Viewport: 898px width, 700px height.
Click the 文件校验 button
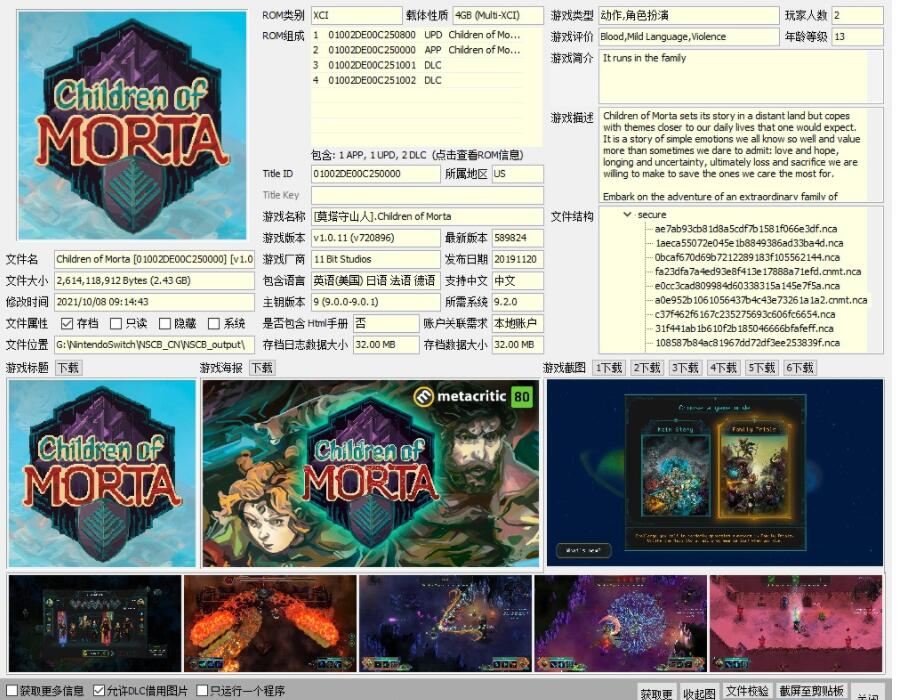pyautogui.click(x=747, y=691)
